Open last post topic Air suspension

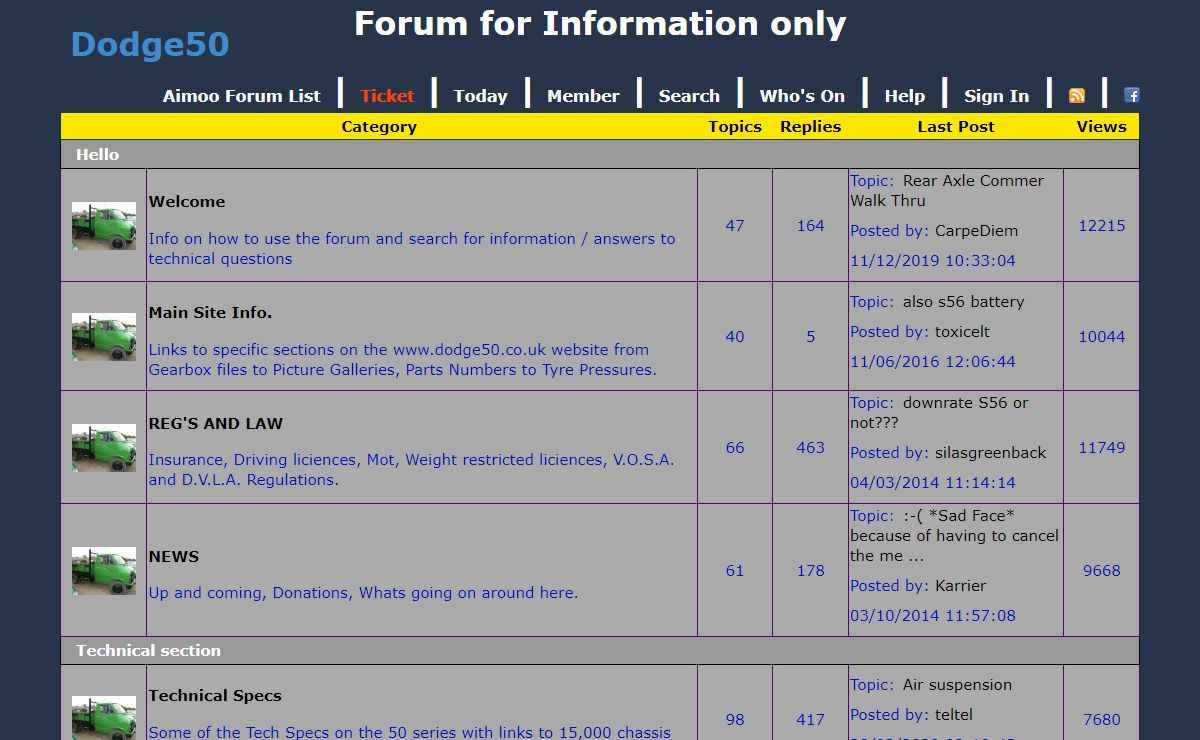957,684
